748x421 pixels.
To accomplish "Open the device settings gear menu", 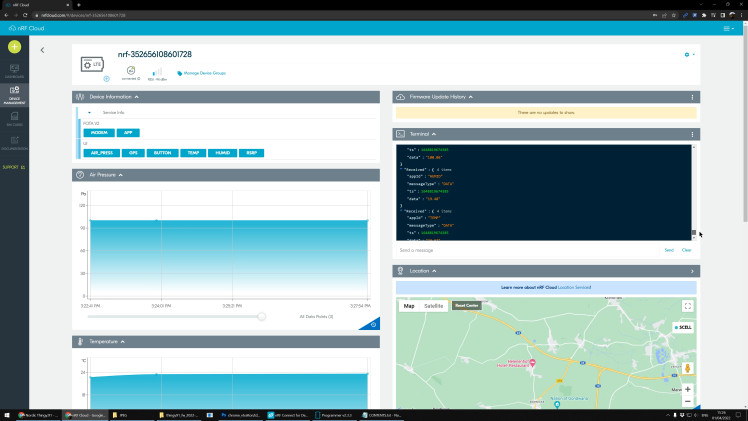I will pyautogui.click(x=687, y=54).
